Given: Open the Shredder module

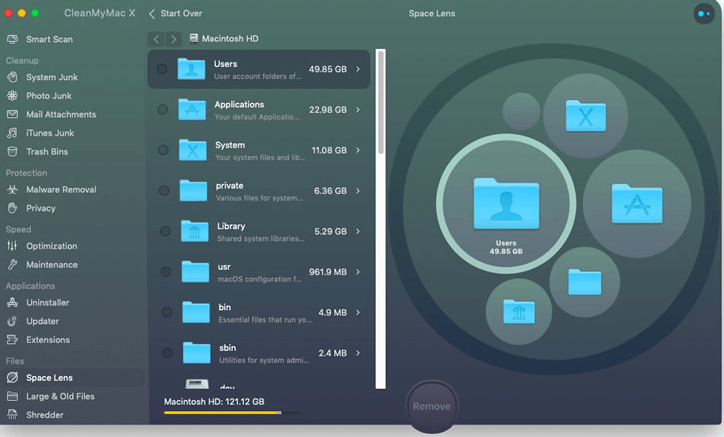Looking at the screenshot, I should (45, 415).
